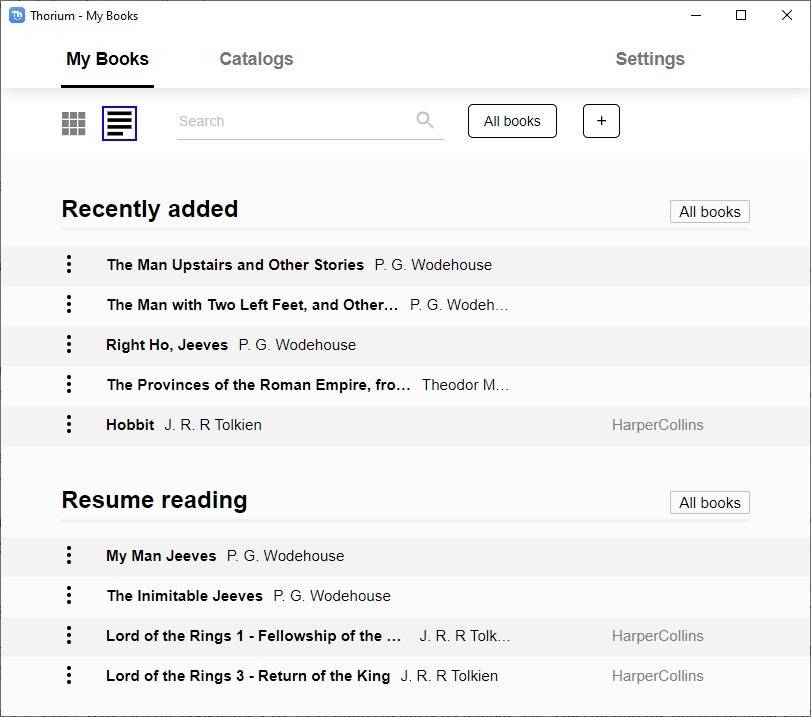The width and height of the screenshot is (811, 717).
Task: Click author Theodor M… on Roman Empire row
Action: click(x=465, y=385)
